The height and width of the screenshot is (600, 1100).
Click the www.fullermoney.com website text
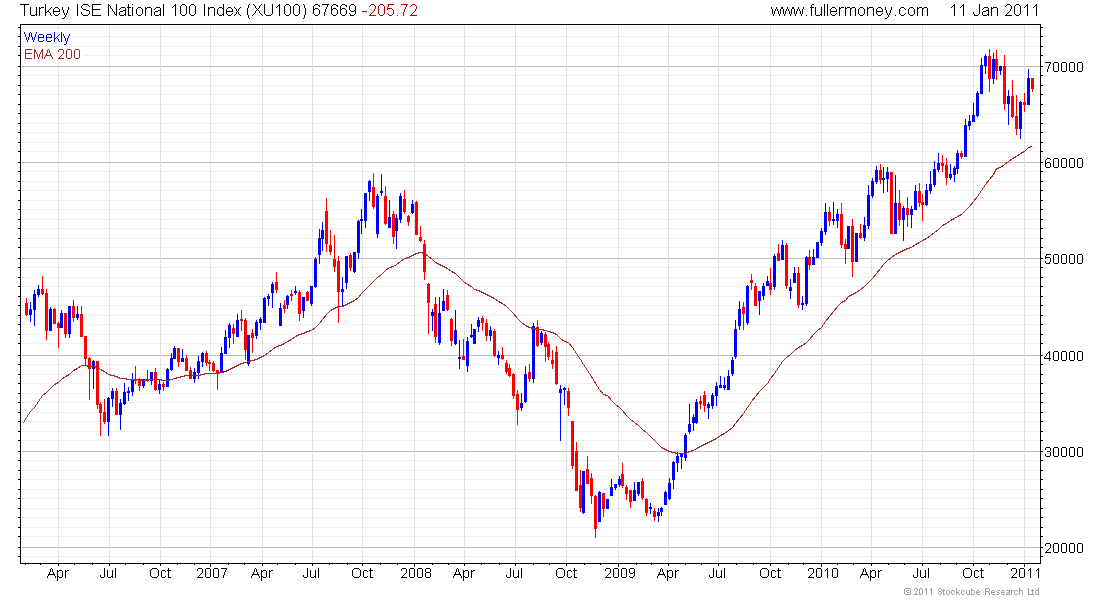click(x=849, y=11)
